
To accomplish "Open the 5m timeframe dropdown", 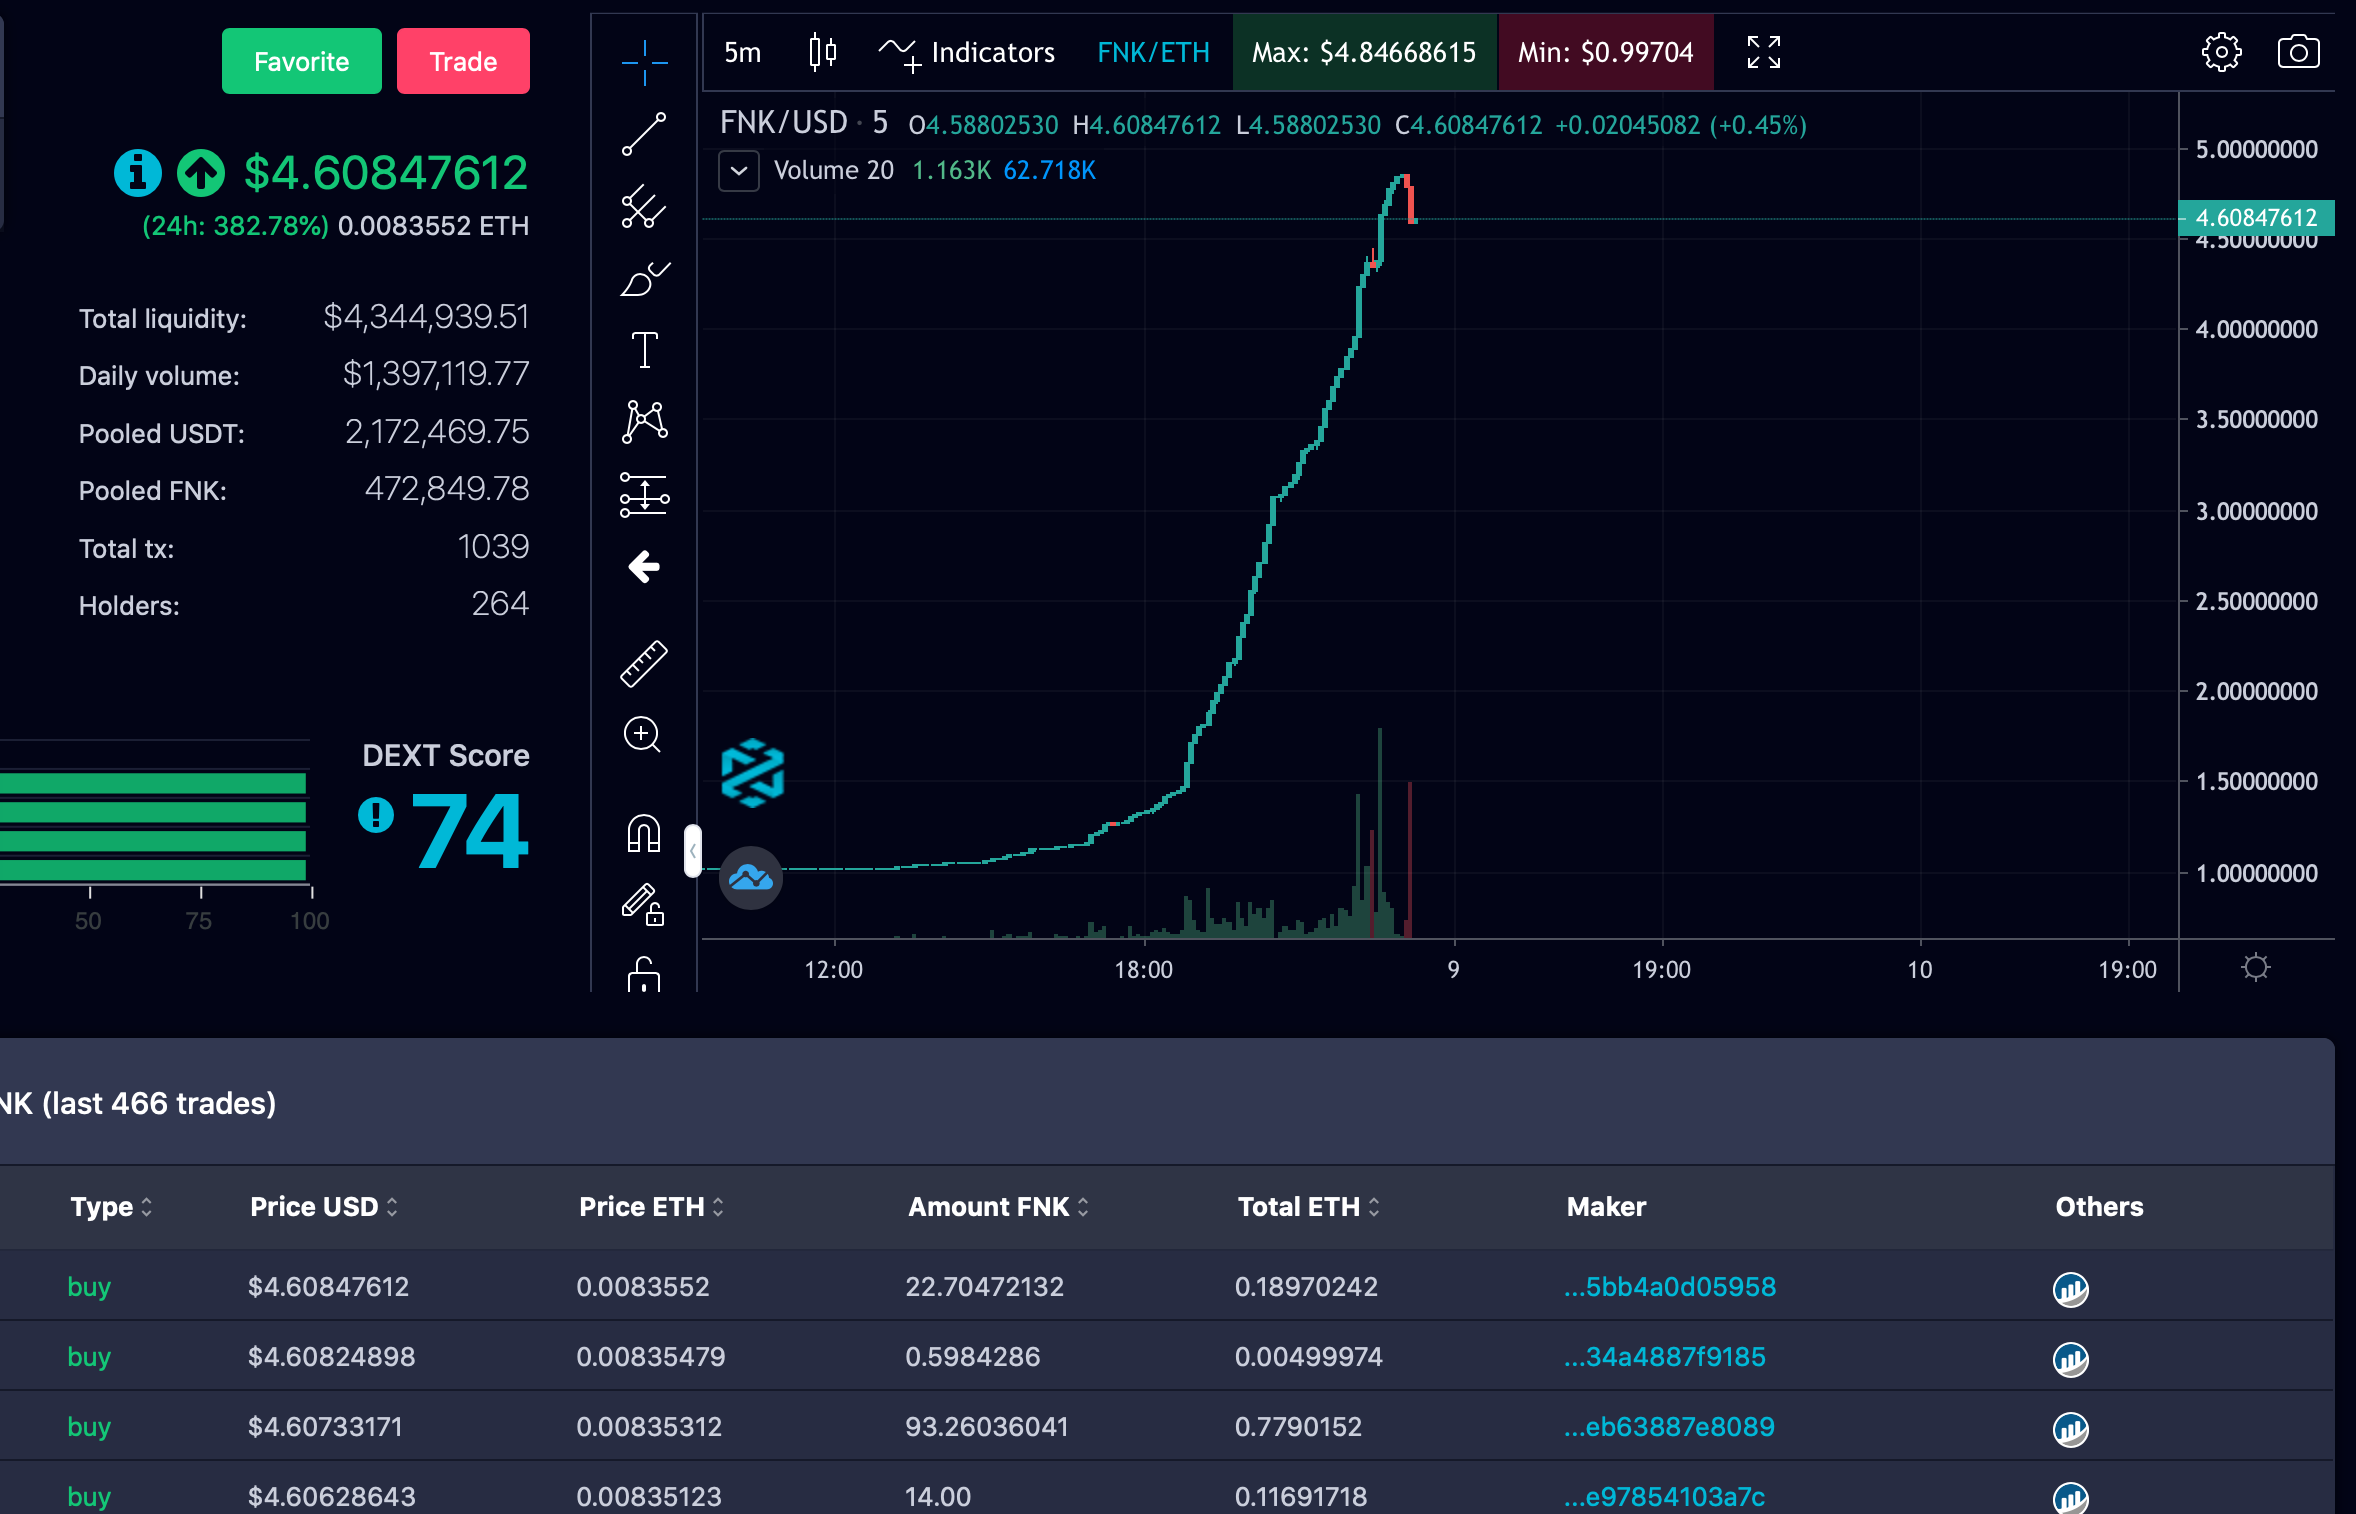I will (742, 52).
